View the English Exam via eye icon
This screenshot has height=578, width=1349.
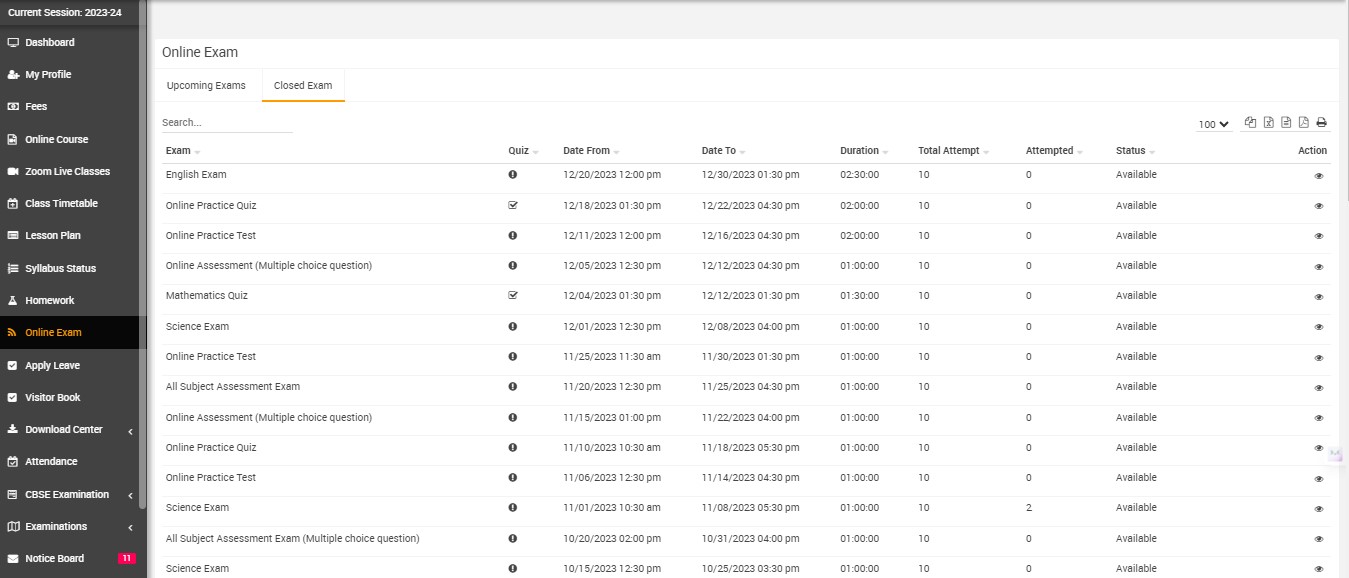[x=1319, y=176]
